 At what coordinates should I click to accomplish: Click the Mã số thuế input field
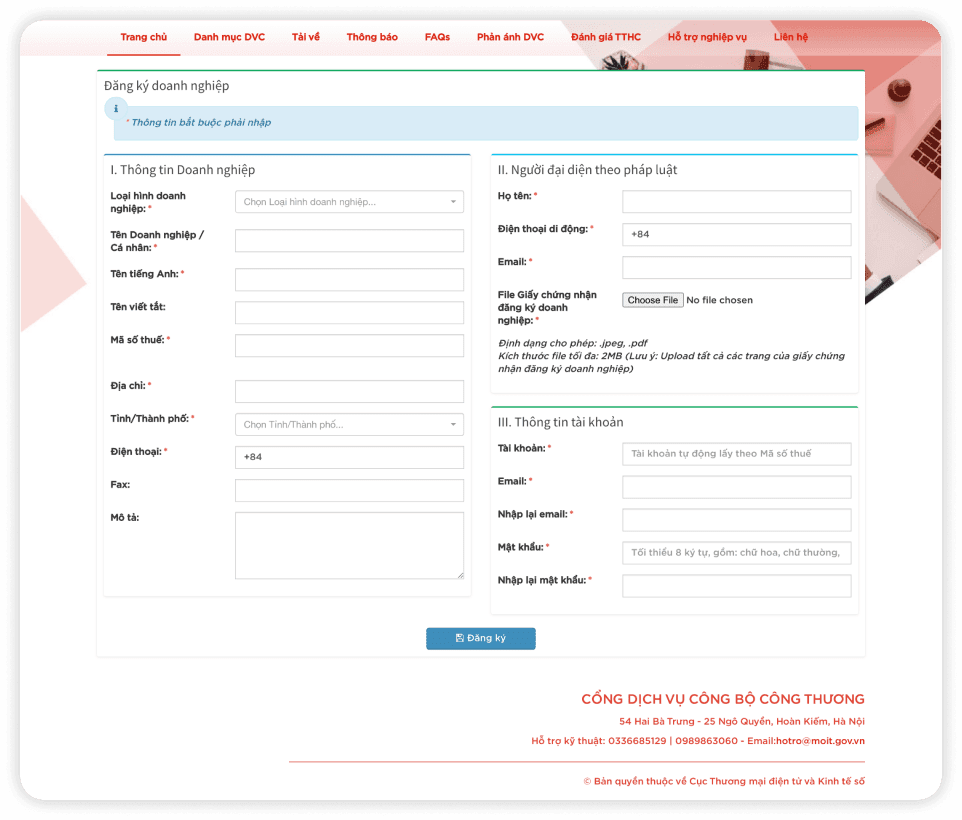click(x=348, y=345)
